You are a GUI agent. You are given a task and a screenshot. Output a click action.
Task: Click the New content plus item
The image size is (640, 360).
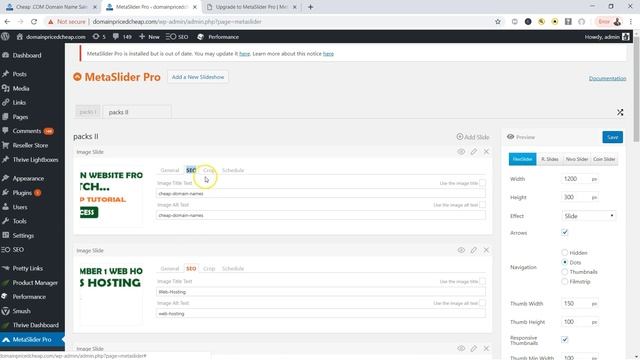tap(149, 37)
